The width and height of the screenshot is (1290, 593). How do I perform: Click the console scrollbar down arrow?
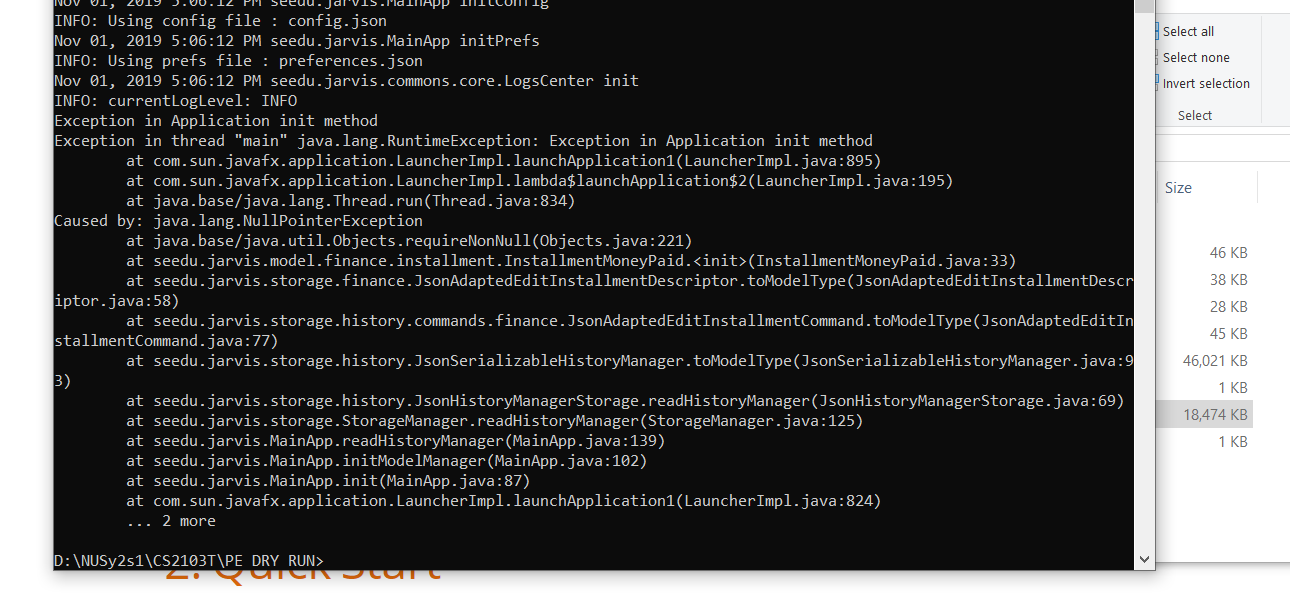click(1144, 560)
